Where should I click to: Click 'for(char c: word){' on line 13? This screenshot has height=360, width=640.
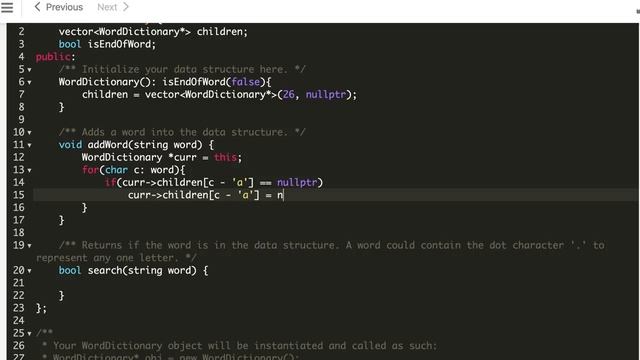(x=133, y=170)
